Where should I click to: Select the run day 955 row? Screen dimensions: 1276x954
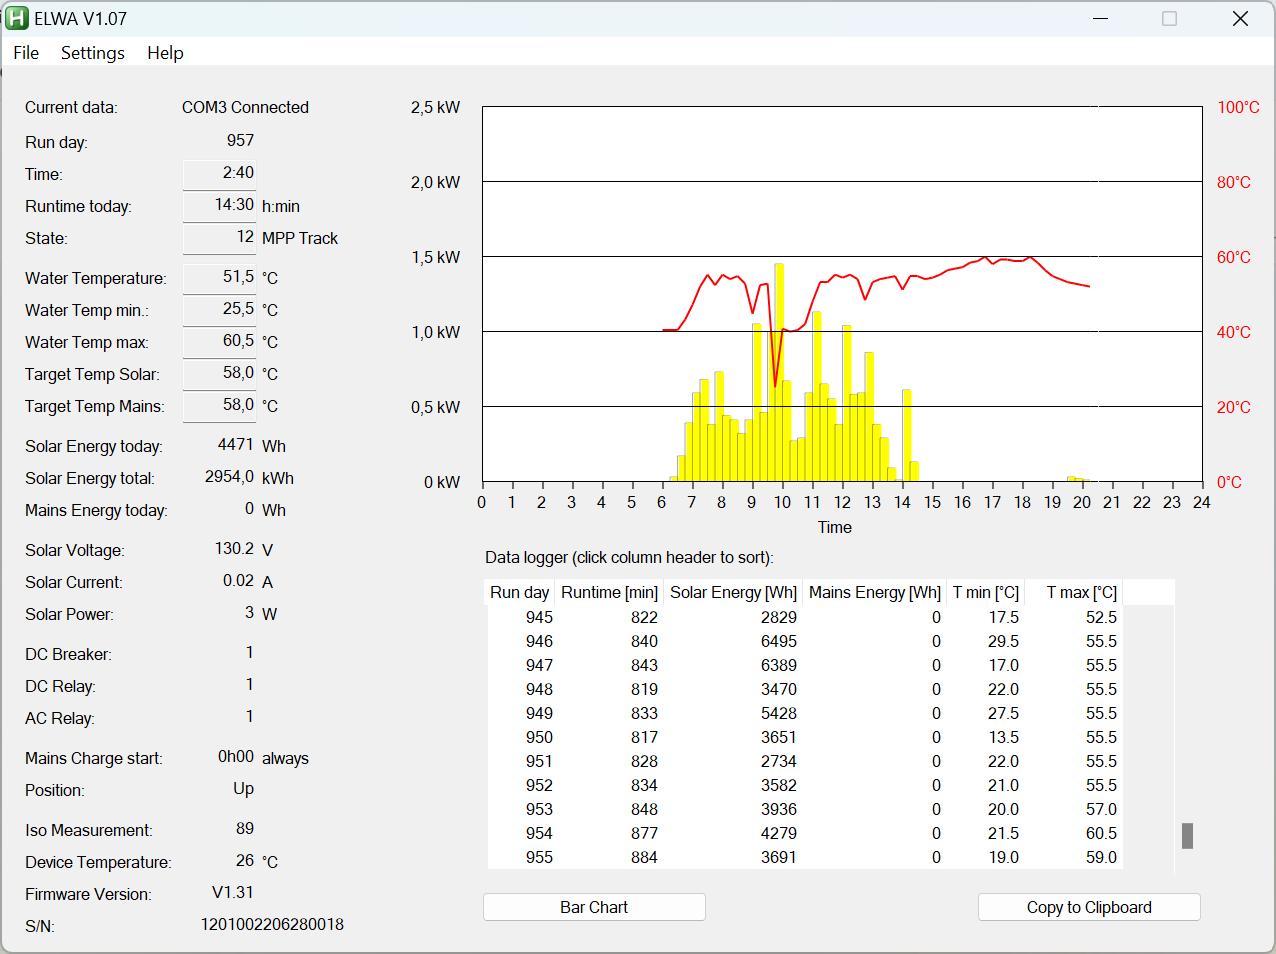540,857
